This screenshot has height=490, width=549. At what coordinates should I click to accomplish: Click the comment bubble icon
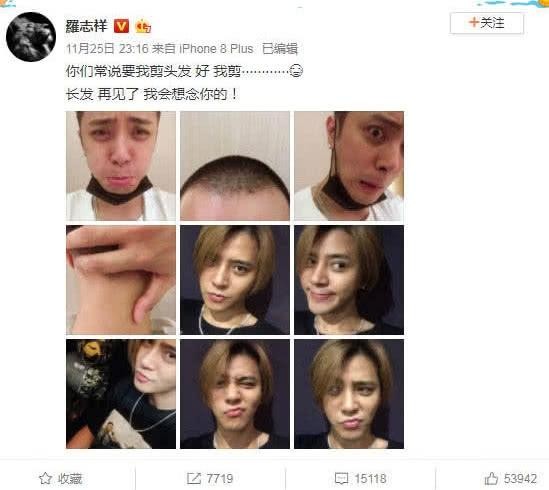341,478
